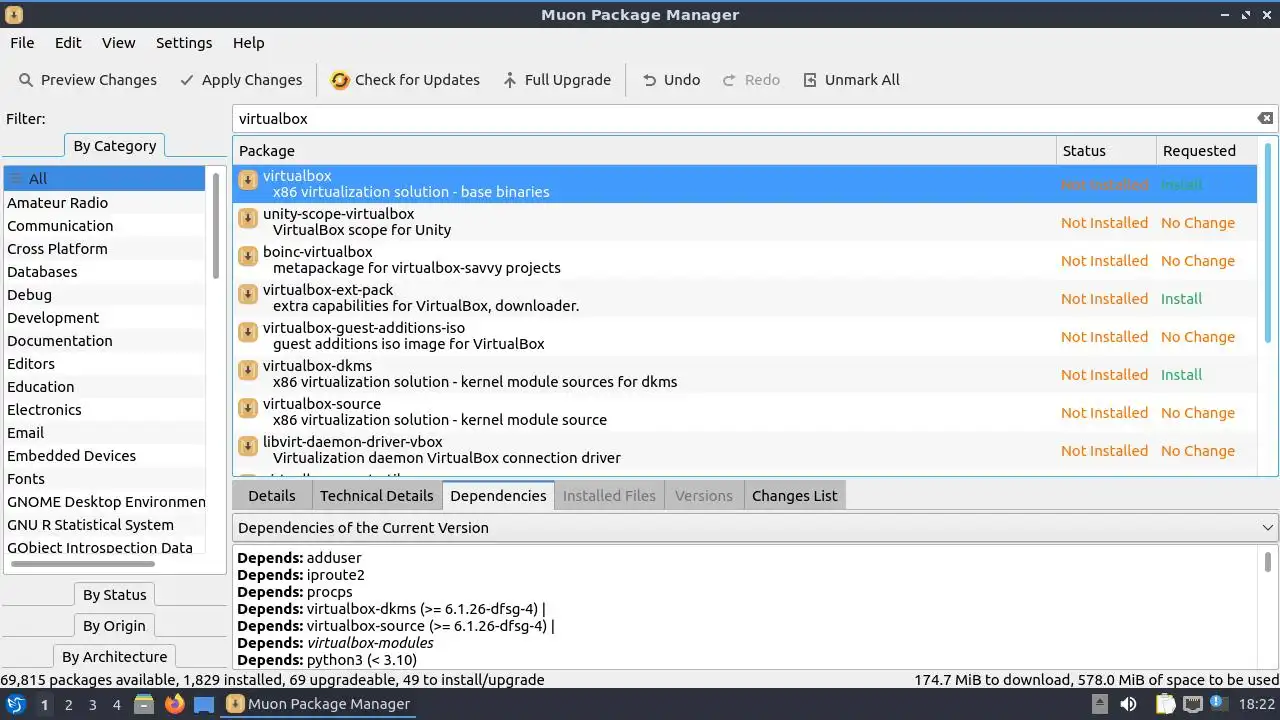The image size is (1280, 720).
Task: Click the selected virtualbox package icon
Action: [248, 180]
